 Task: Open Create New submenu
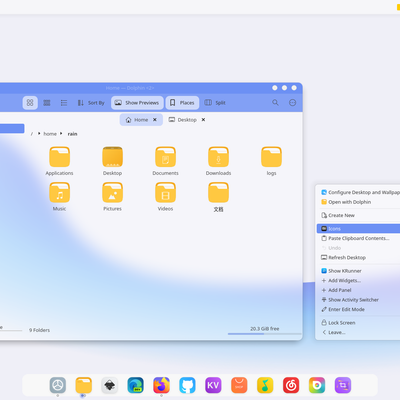pos(359,215)
